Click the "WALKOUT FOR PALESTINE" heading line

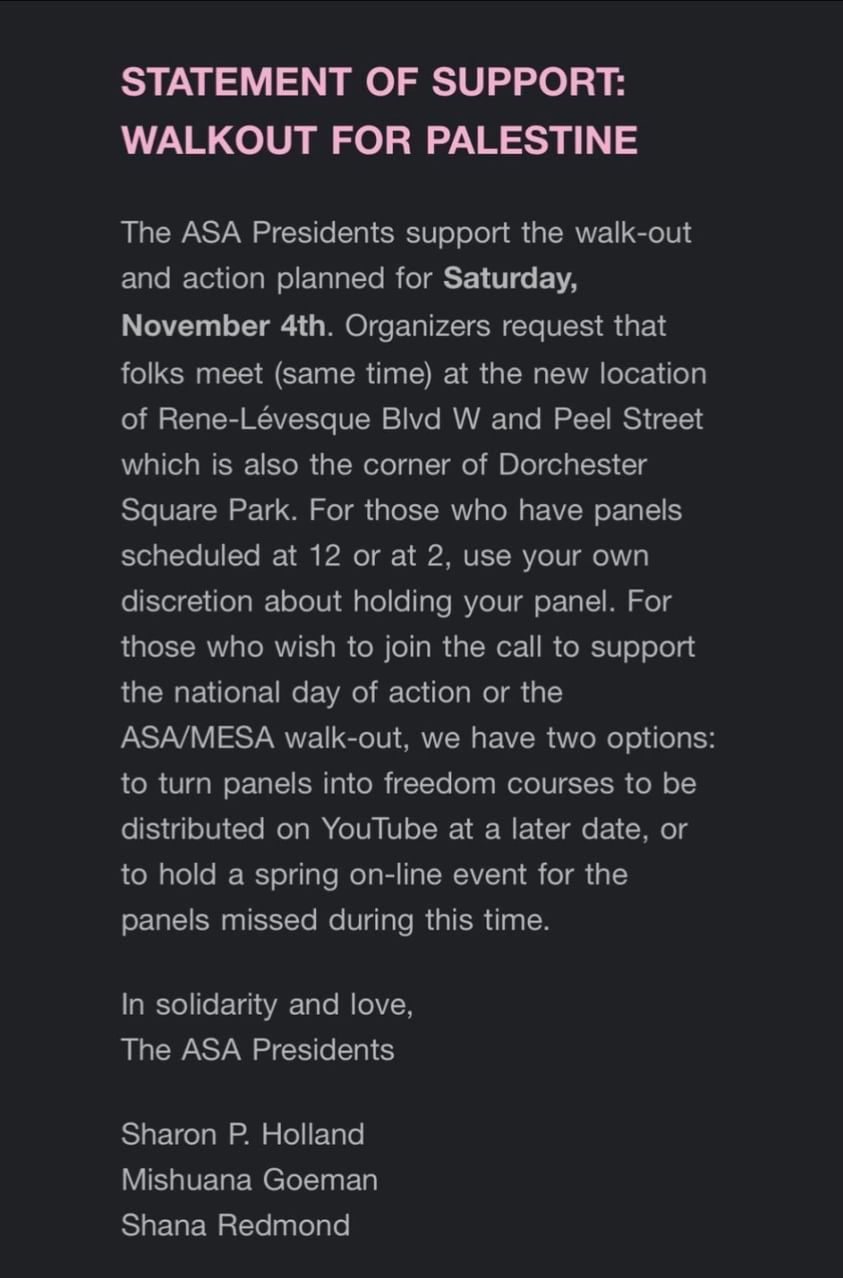tap(379, 140)
